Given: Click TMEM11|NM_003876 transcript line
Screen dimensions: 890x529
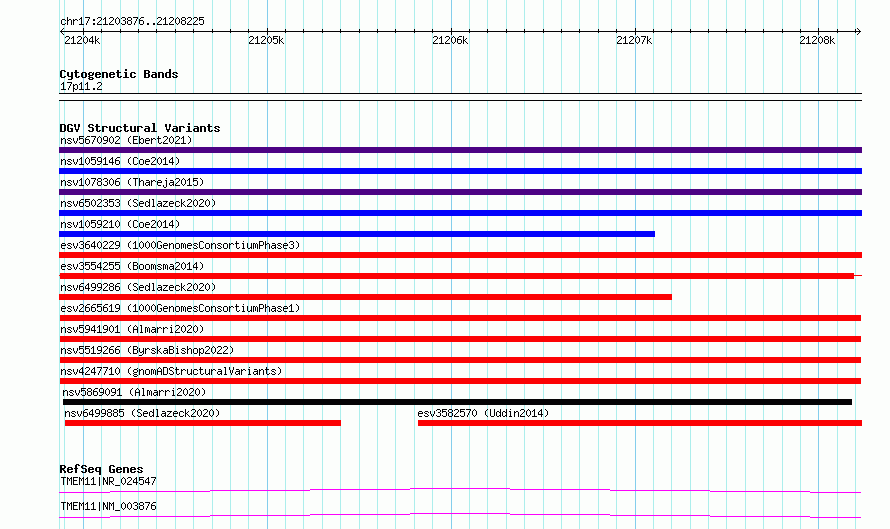Looking at the screenshot, I should coord(460,515).
